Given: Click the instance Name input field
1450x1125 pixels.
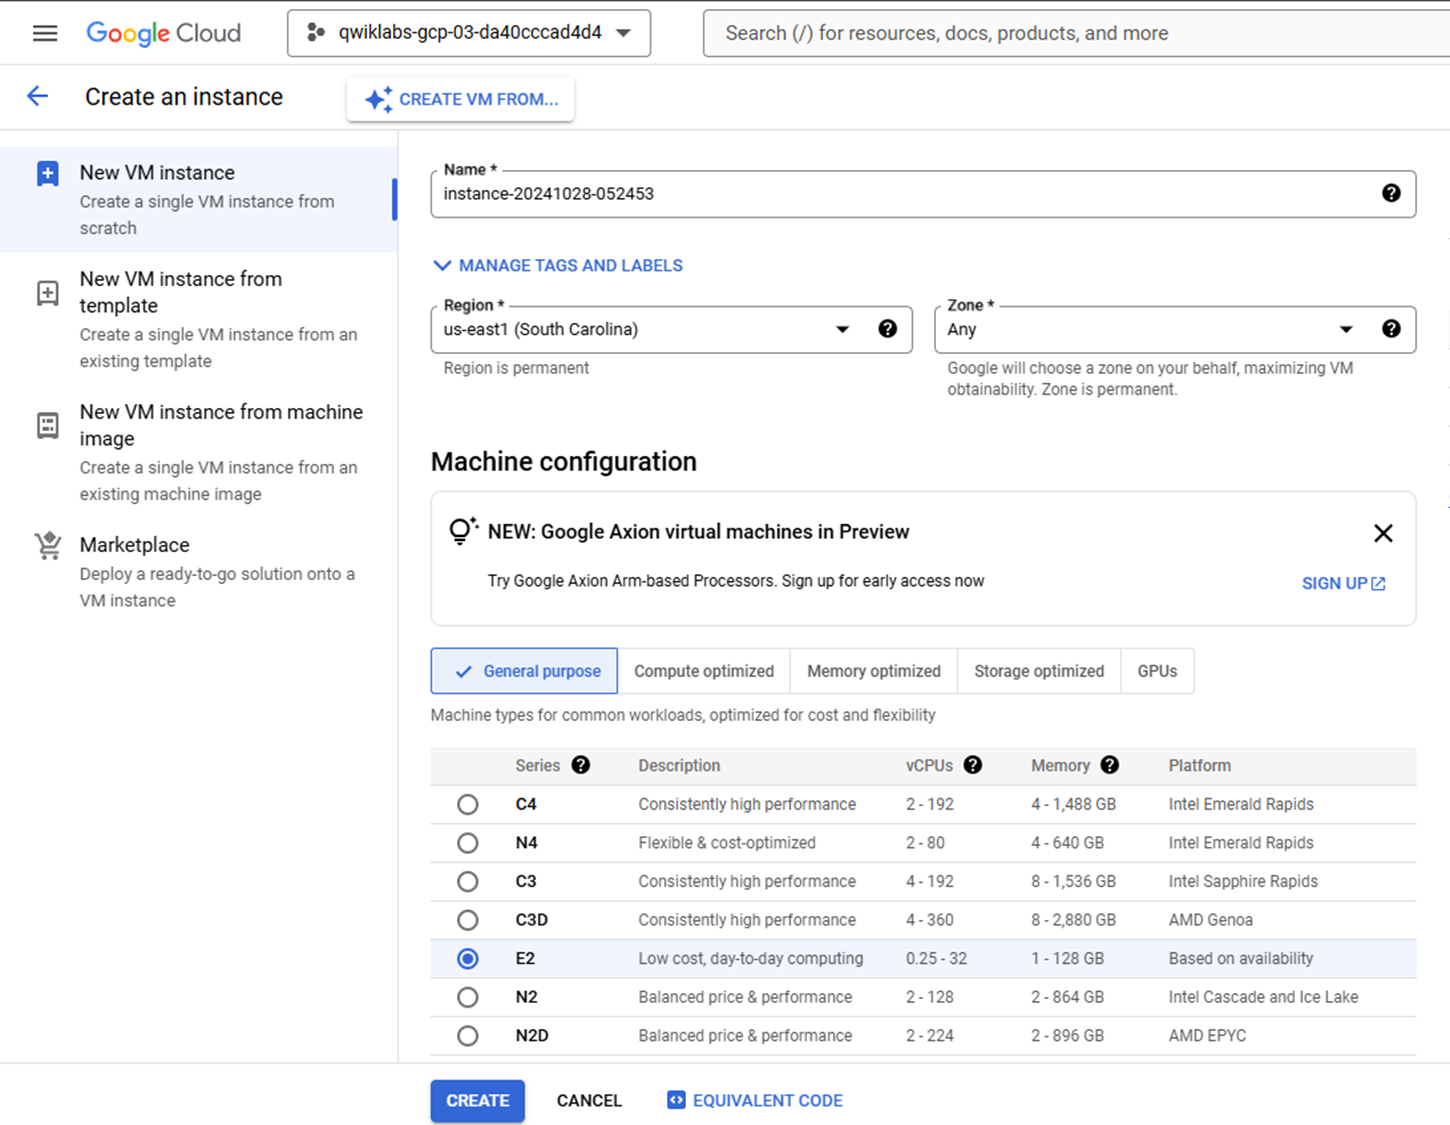Looking at the screenshot, I should (x=900, y=194).
